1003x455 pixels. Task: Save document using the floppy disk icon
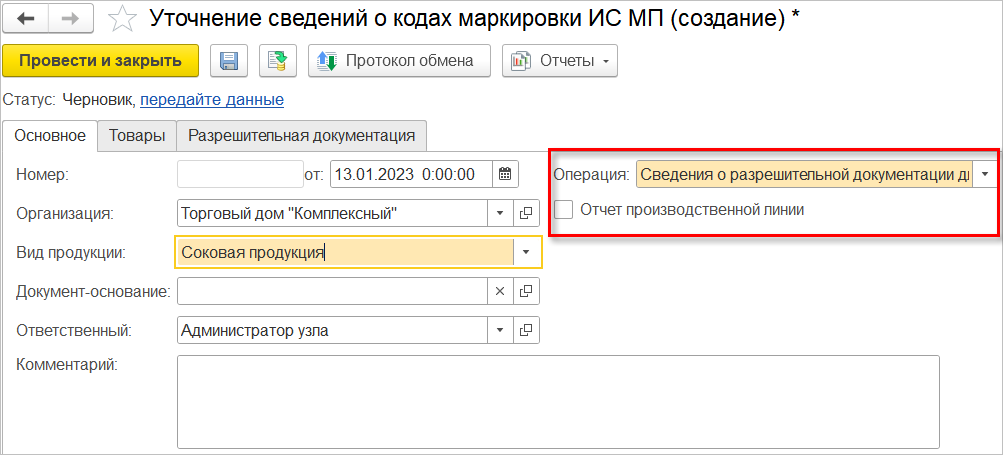(229, 61)
